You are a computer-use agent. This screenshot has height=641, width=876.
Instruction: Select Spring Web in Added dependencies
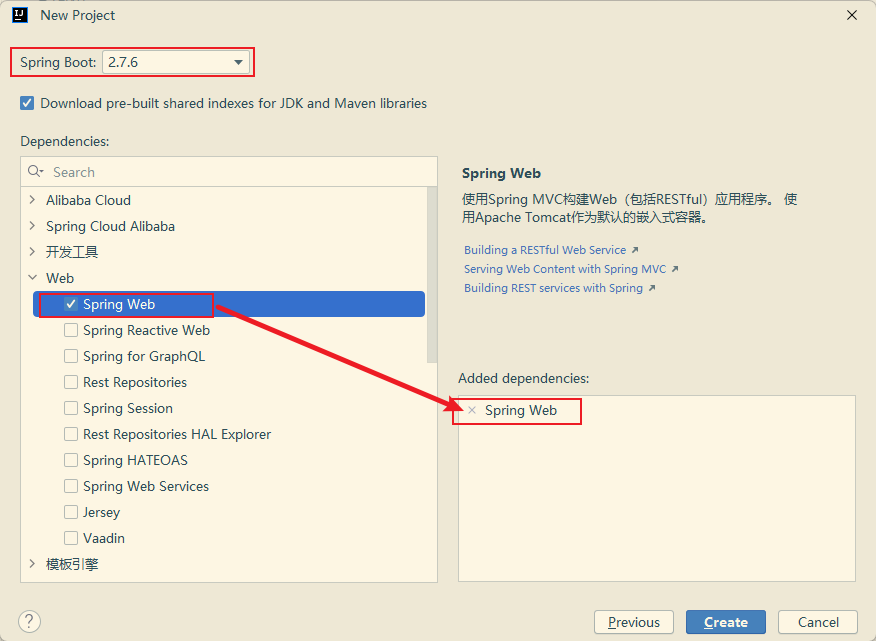[x=521, y=410]
